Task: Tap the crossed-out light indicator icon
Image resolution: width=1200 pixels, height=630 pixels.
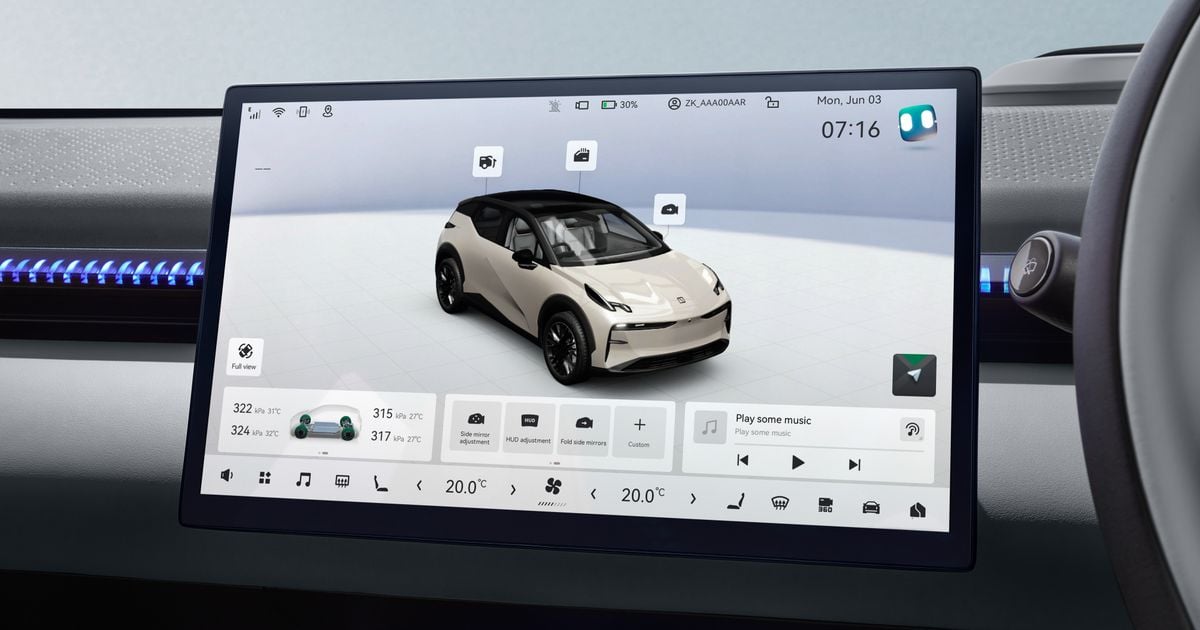Action: (x=555, y=104)
